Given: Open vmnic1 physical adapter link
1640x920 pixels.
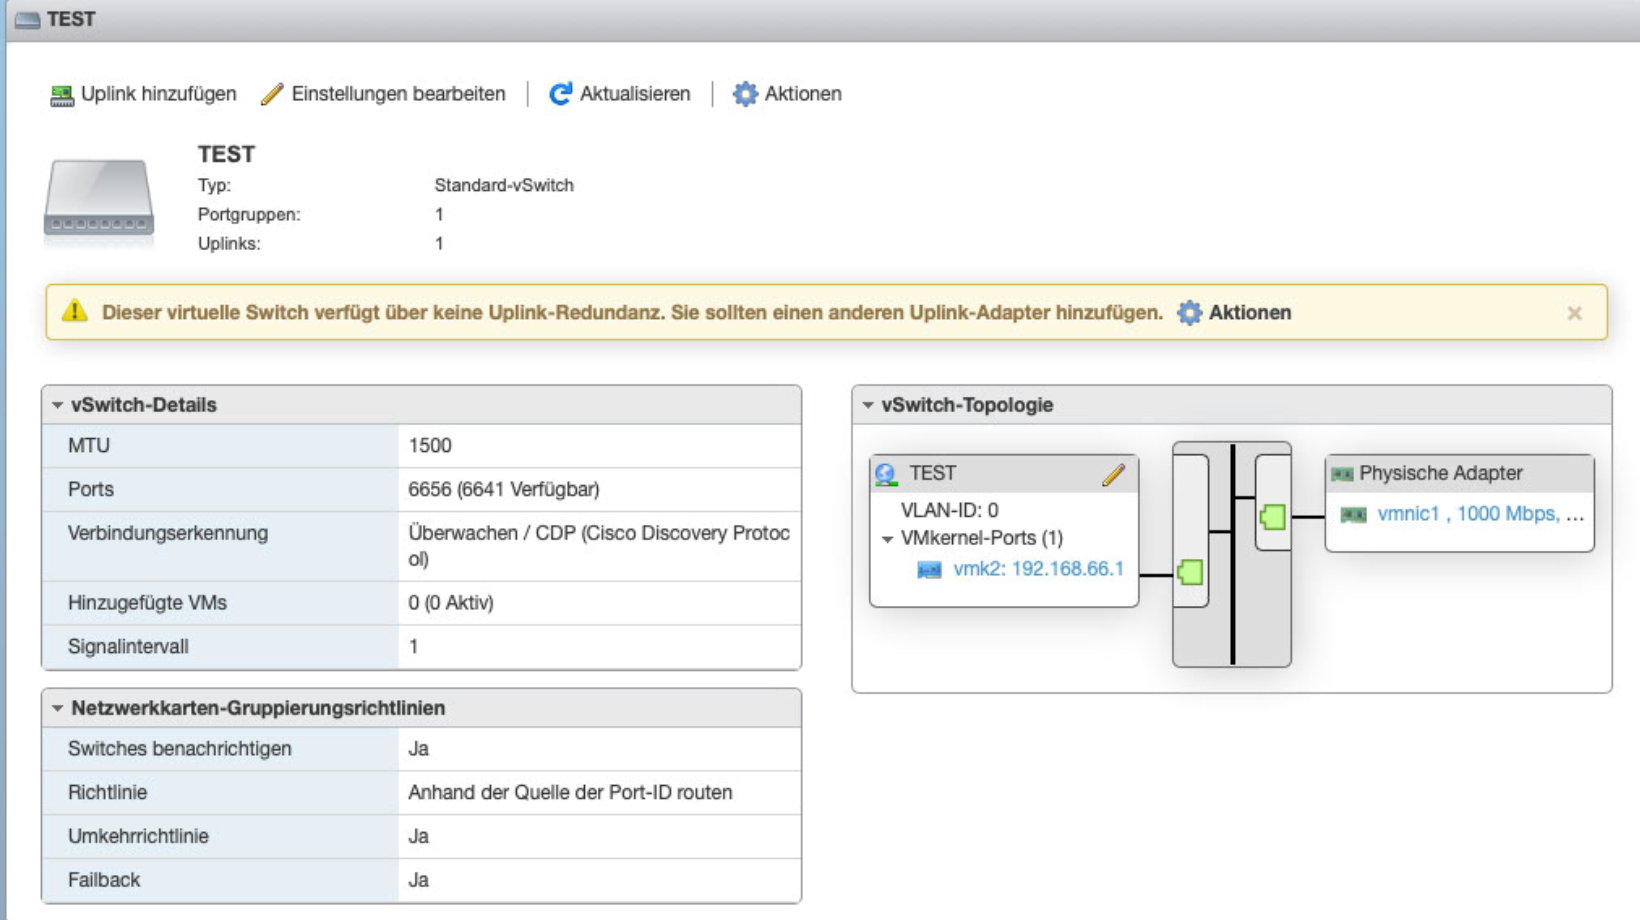Looking at the screenshot, I should click(1407, 514).
